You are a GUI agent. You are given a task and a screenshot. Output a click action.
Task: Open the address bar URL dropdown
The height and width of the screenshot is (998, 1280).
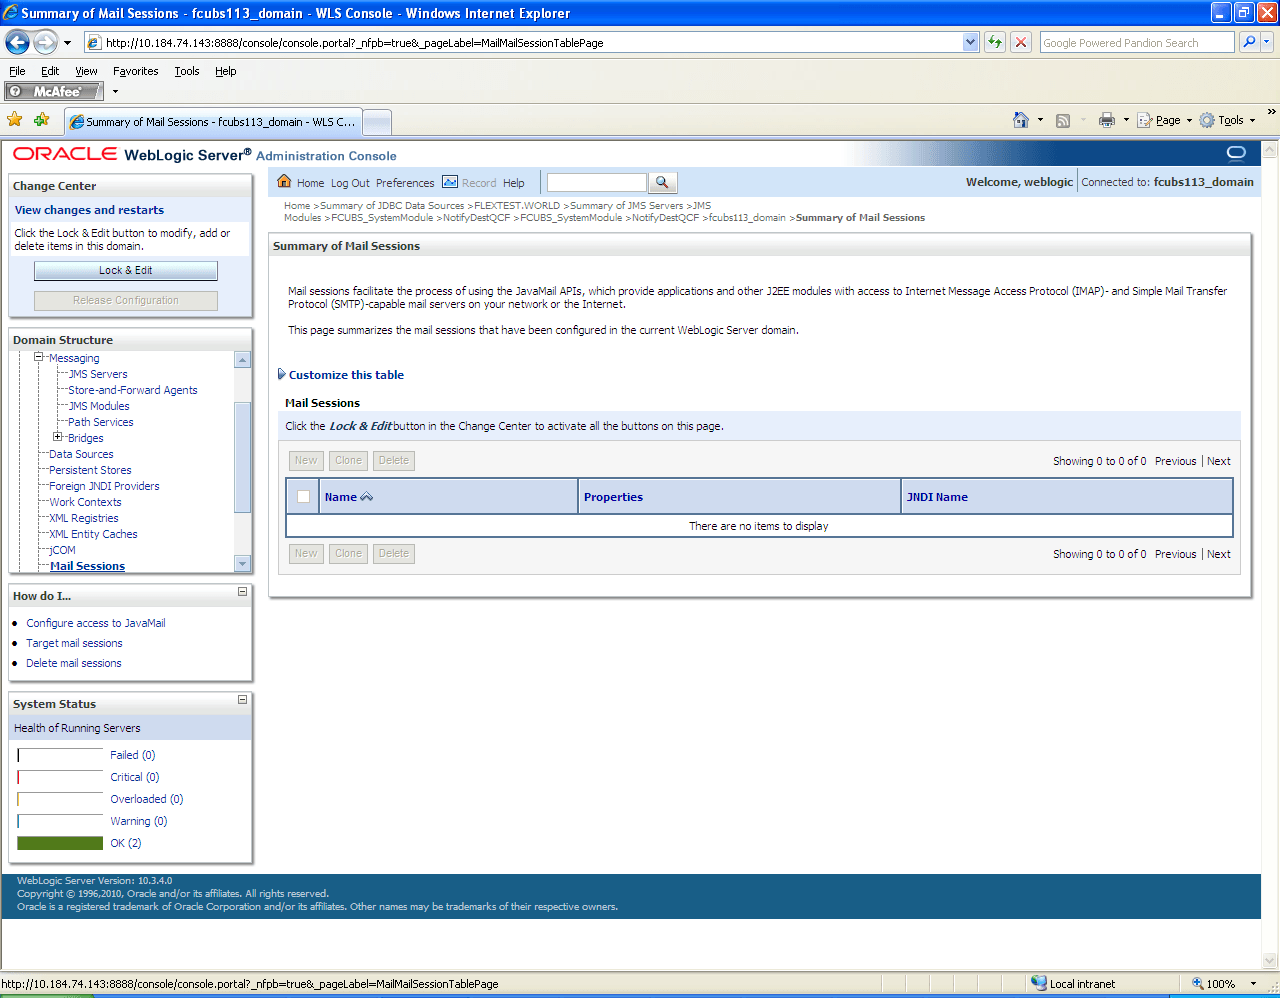click(x=970, y=42)
